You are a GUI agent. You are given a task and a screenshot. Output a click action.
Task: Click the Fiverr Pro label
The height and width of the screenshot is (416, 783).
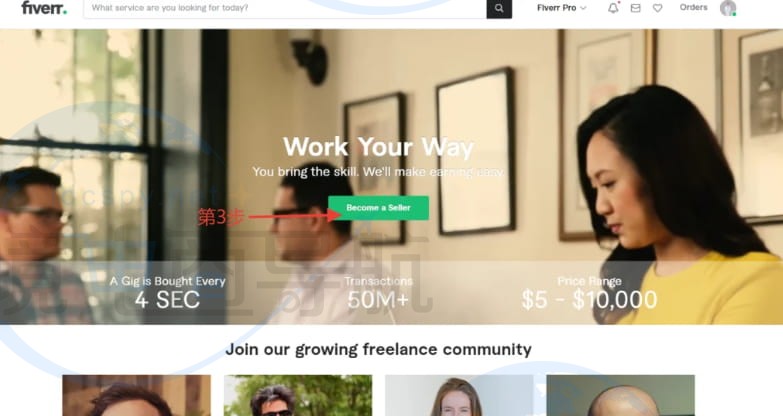(x=556, y=8)
